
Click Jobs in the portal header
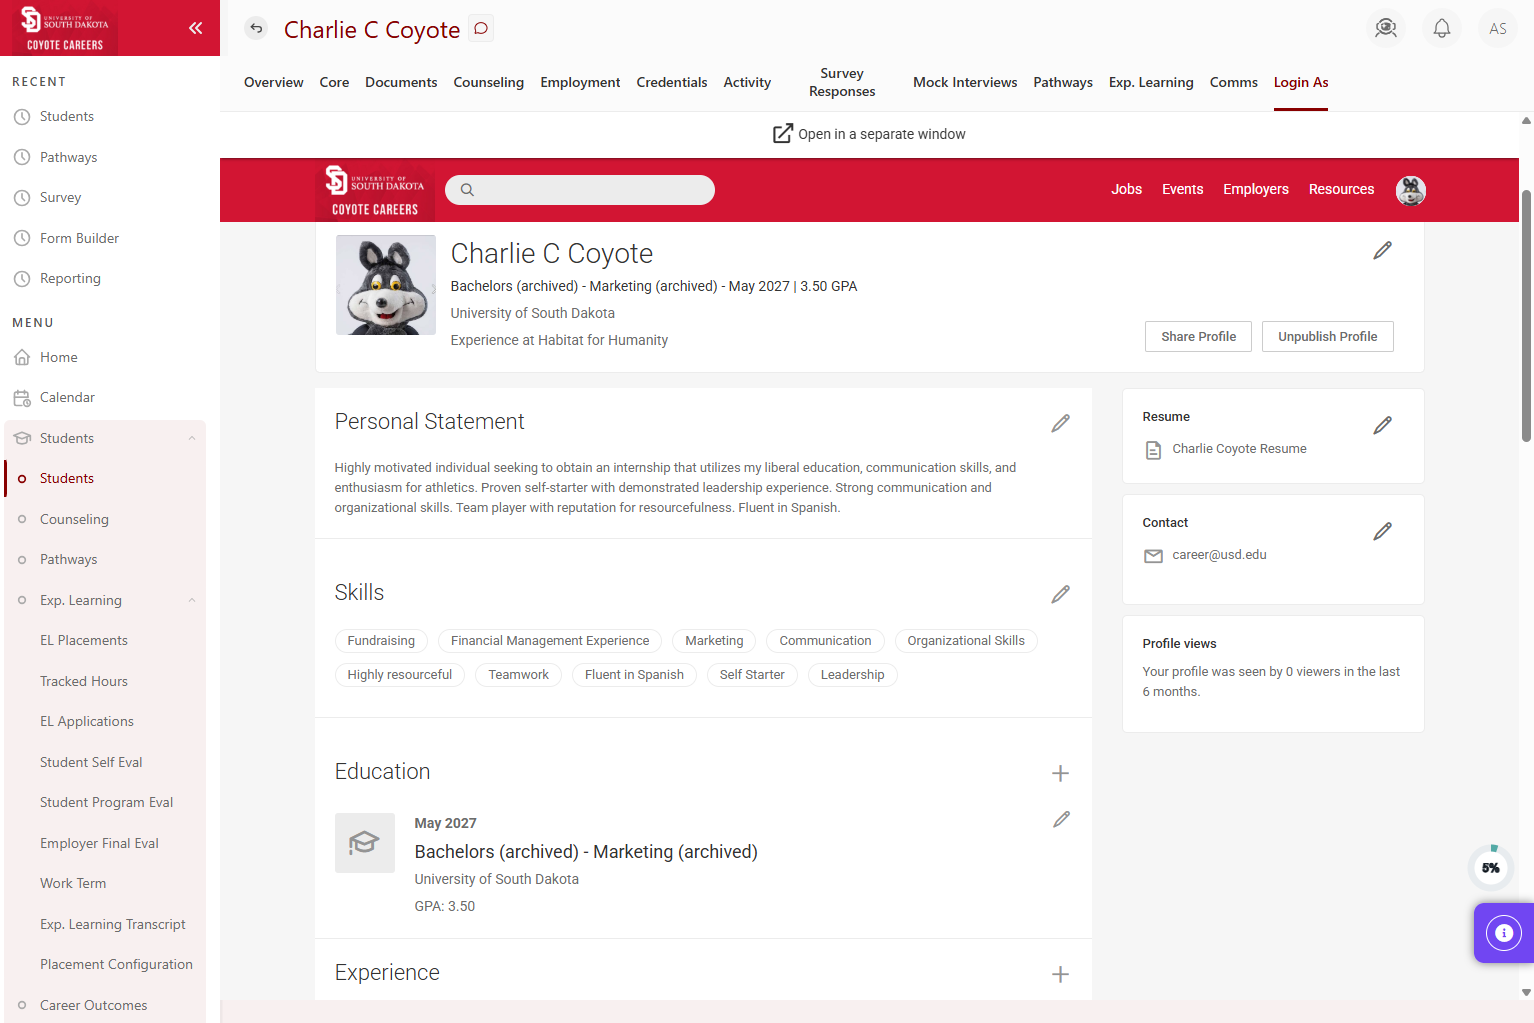pos(1126,189)
